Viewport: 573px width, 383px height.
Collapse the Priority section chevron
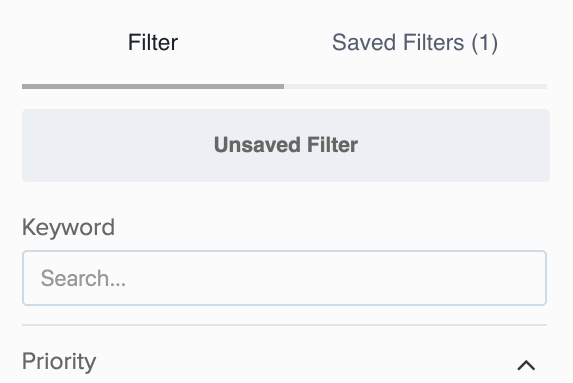(526, 365)
